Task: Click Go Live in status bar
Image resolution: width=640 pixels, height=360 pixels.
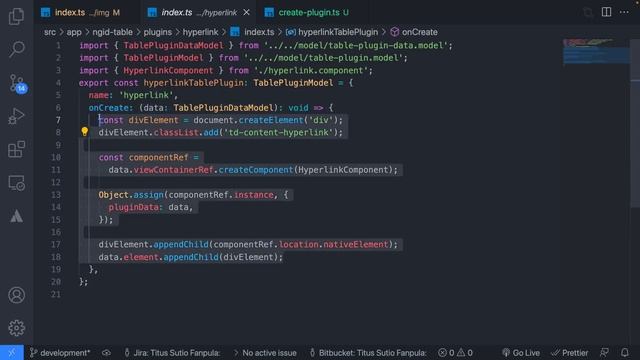Action: [x=521, y=353]
